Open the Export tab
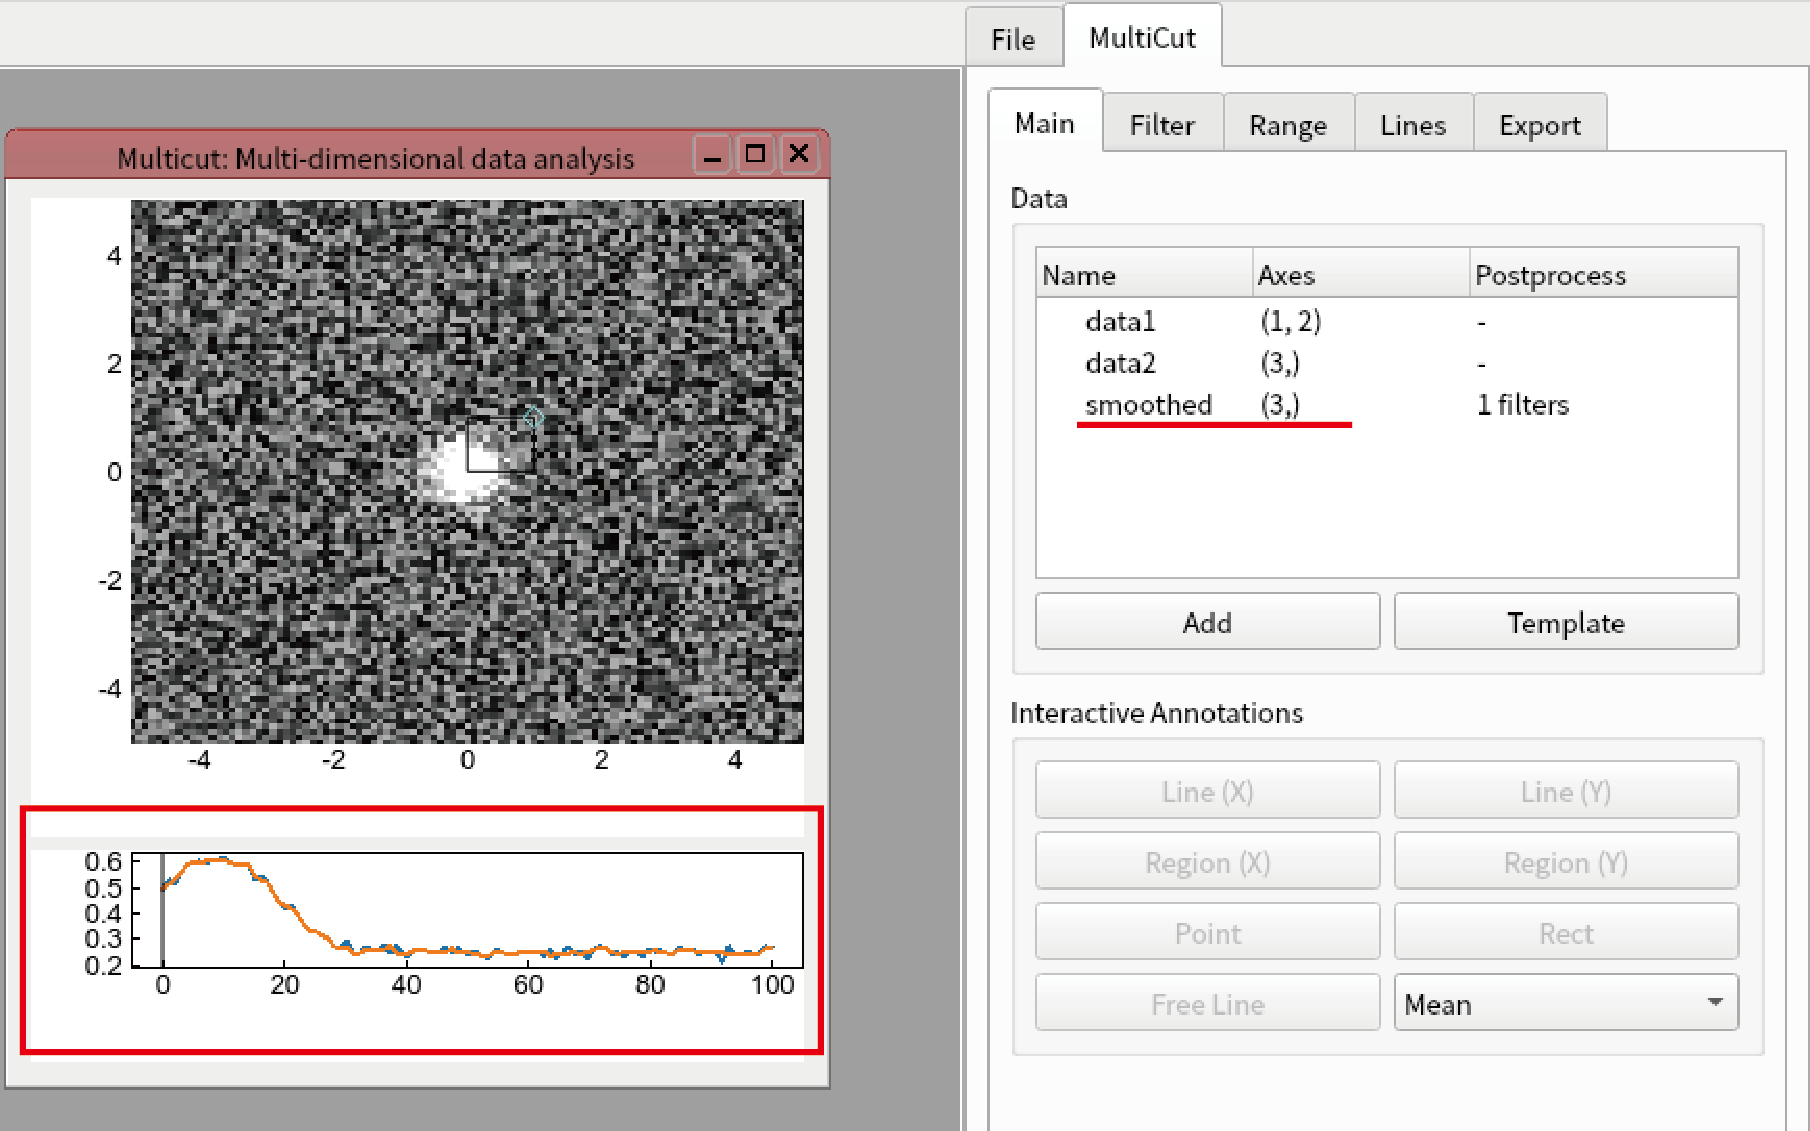 click(1540, 125)
